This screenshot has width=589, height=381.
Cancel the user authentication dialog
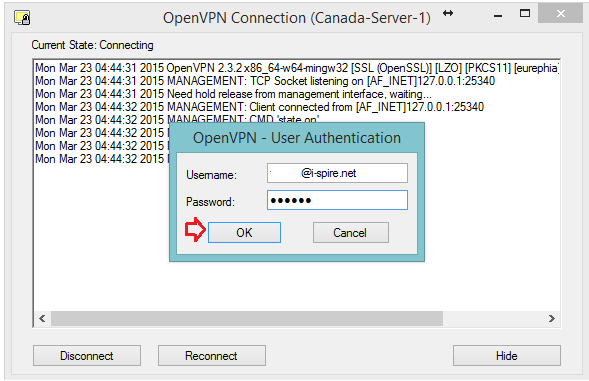tap(350, 233)
